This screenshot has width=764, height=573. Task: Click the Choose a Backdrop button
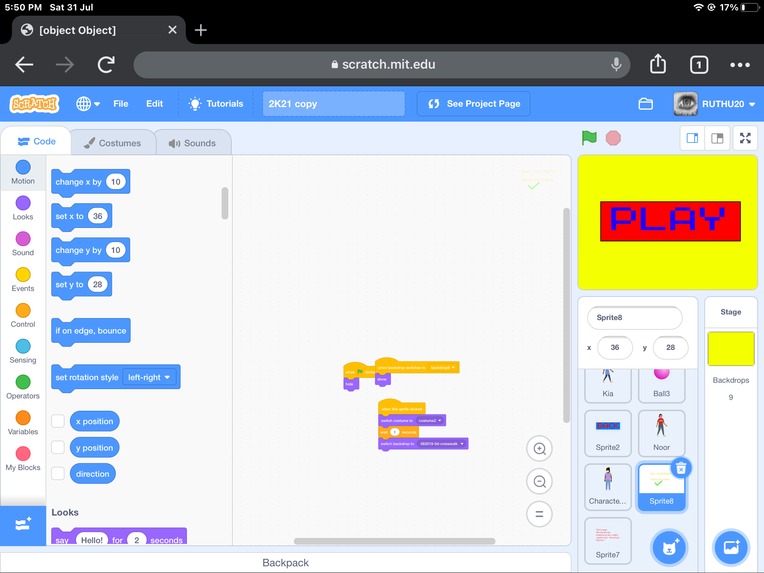coord(731,547)
